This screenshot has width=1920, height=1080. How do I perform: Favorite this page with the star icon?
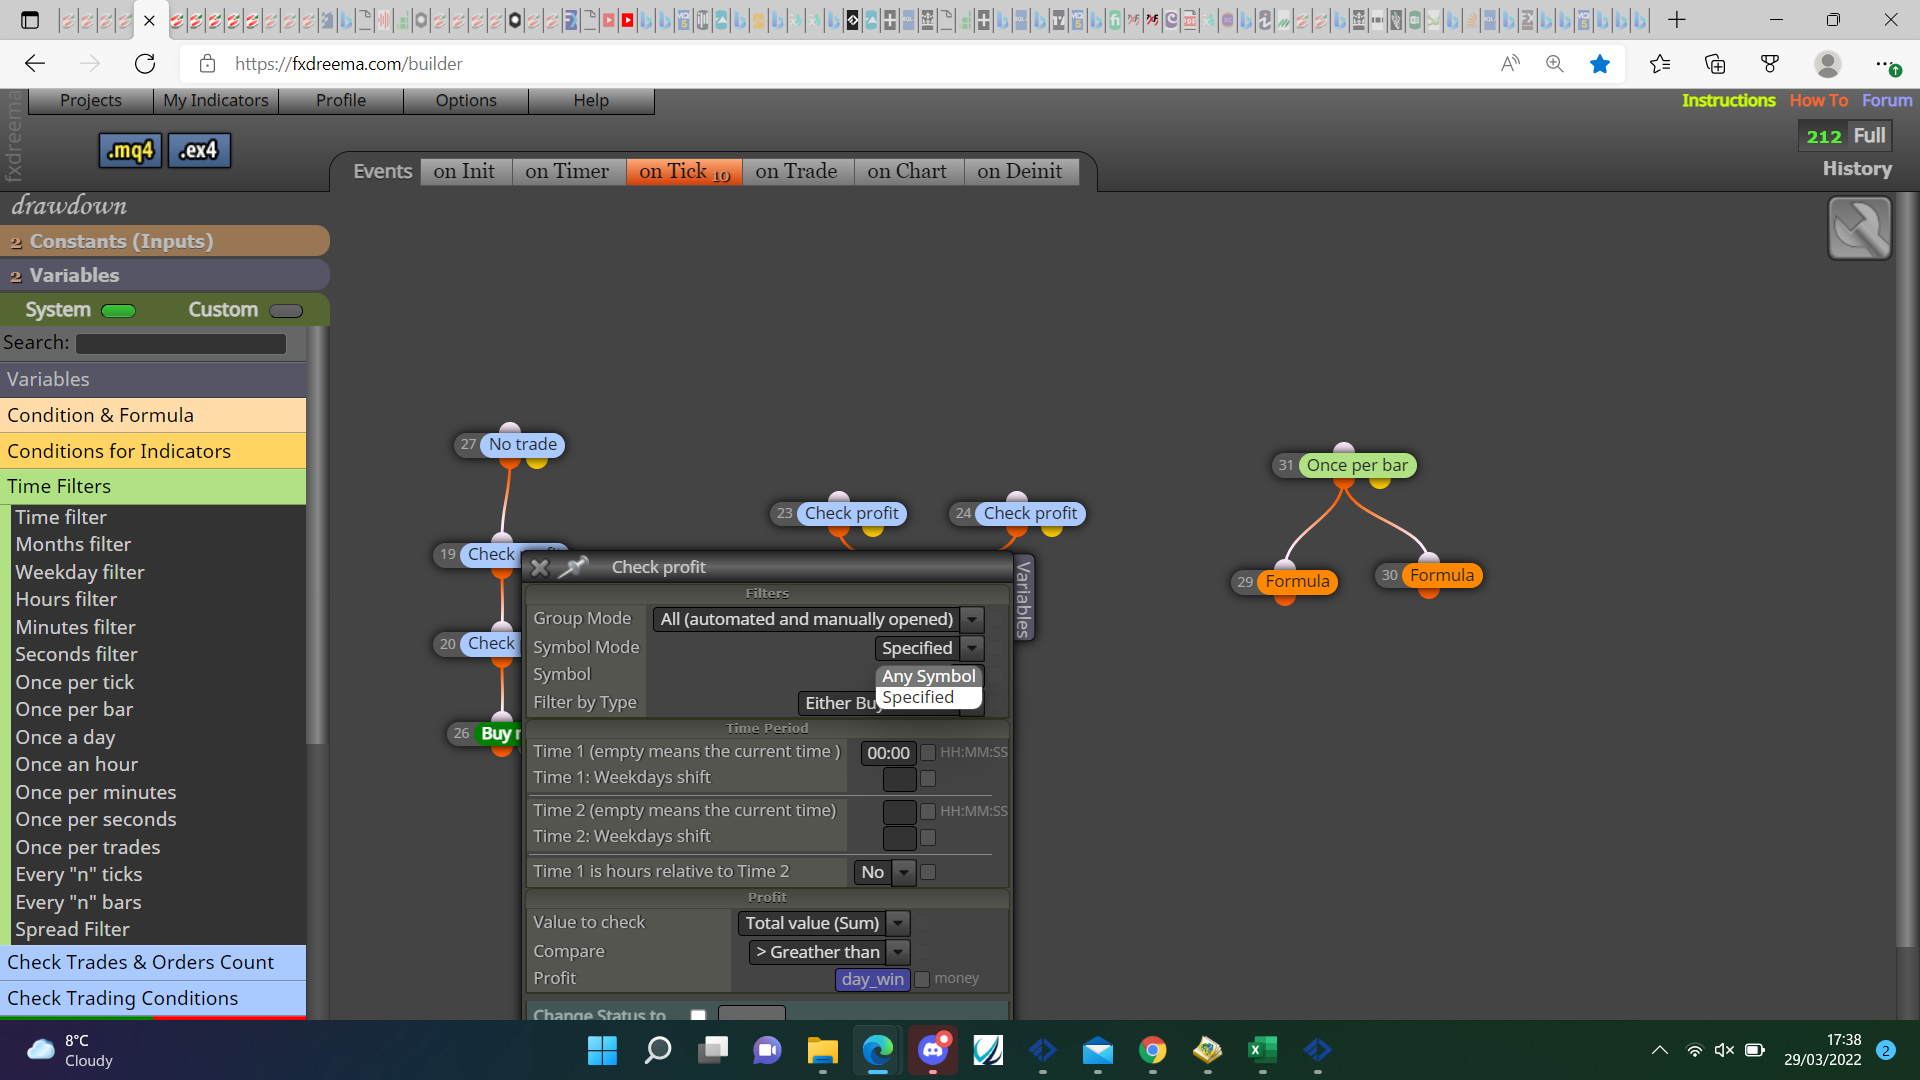click(x=1600, y=64)
